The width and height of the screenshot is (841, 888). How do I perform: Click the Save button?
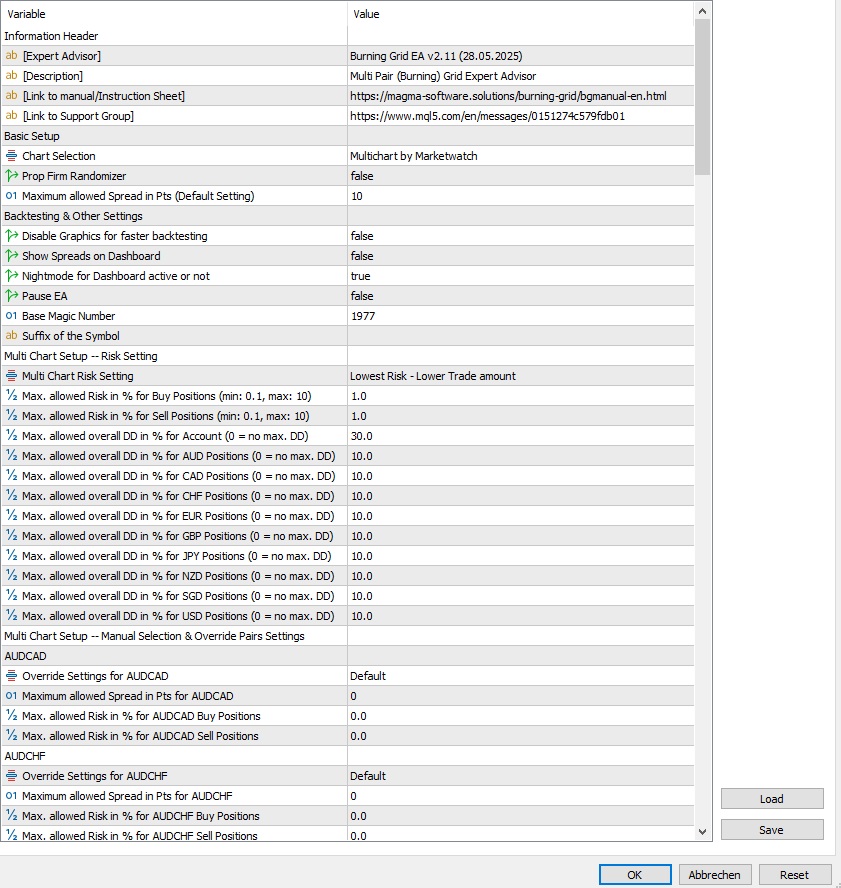click(x=772, y=830)
